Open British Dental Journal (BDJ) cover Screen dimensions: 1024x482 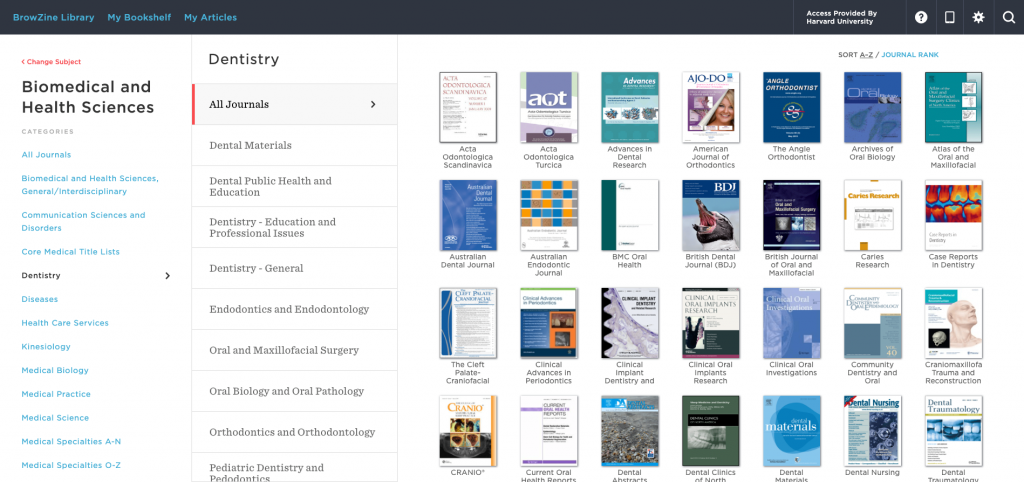(x=711, y=216)
